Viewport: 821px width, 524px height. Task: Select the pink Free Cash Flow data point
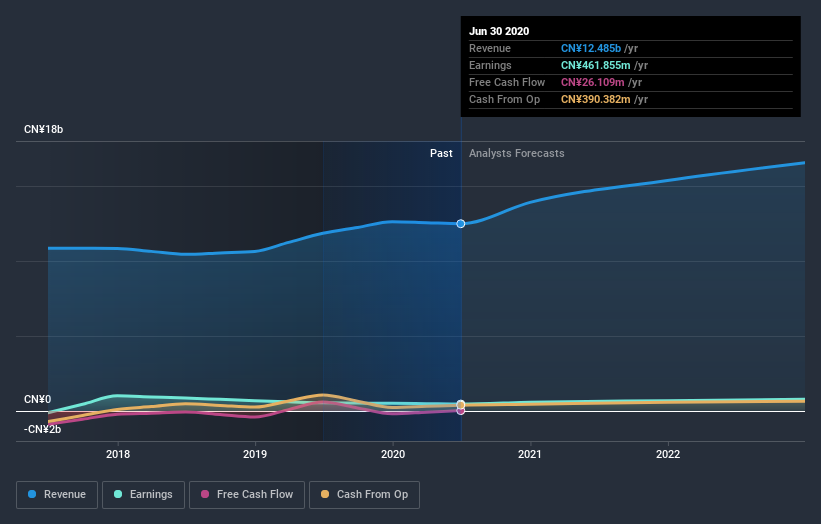click(461, 411)
